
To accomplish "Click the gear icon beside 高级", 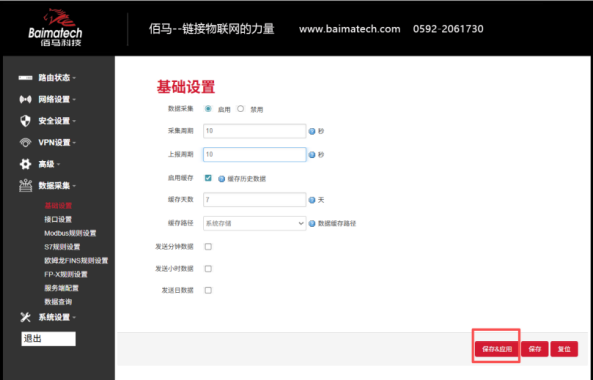I will 25,164.
